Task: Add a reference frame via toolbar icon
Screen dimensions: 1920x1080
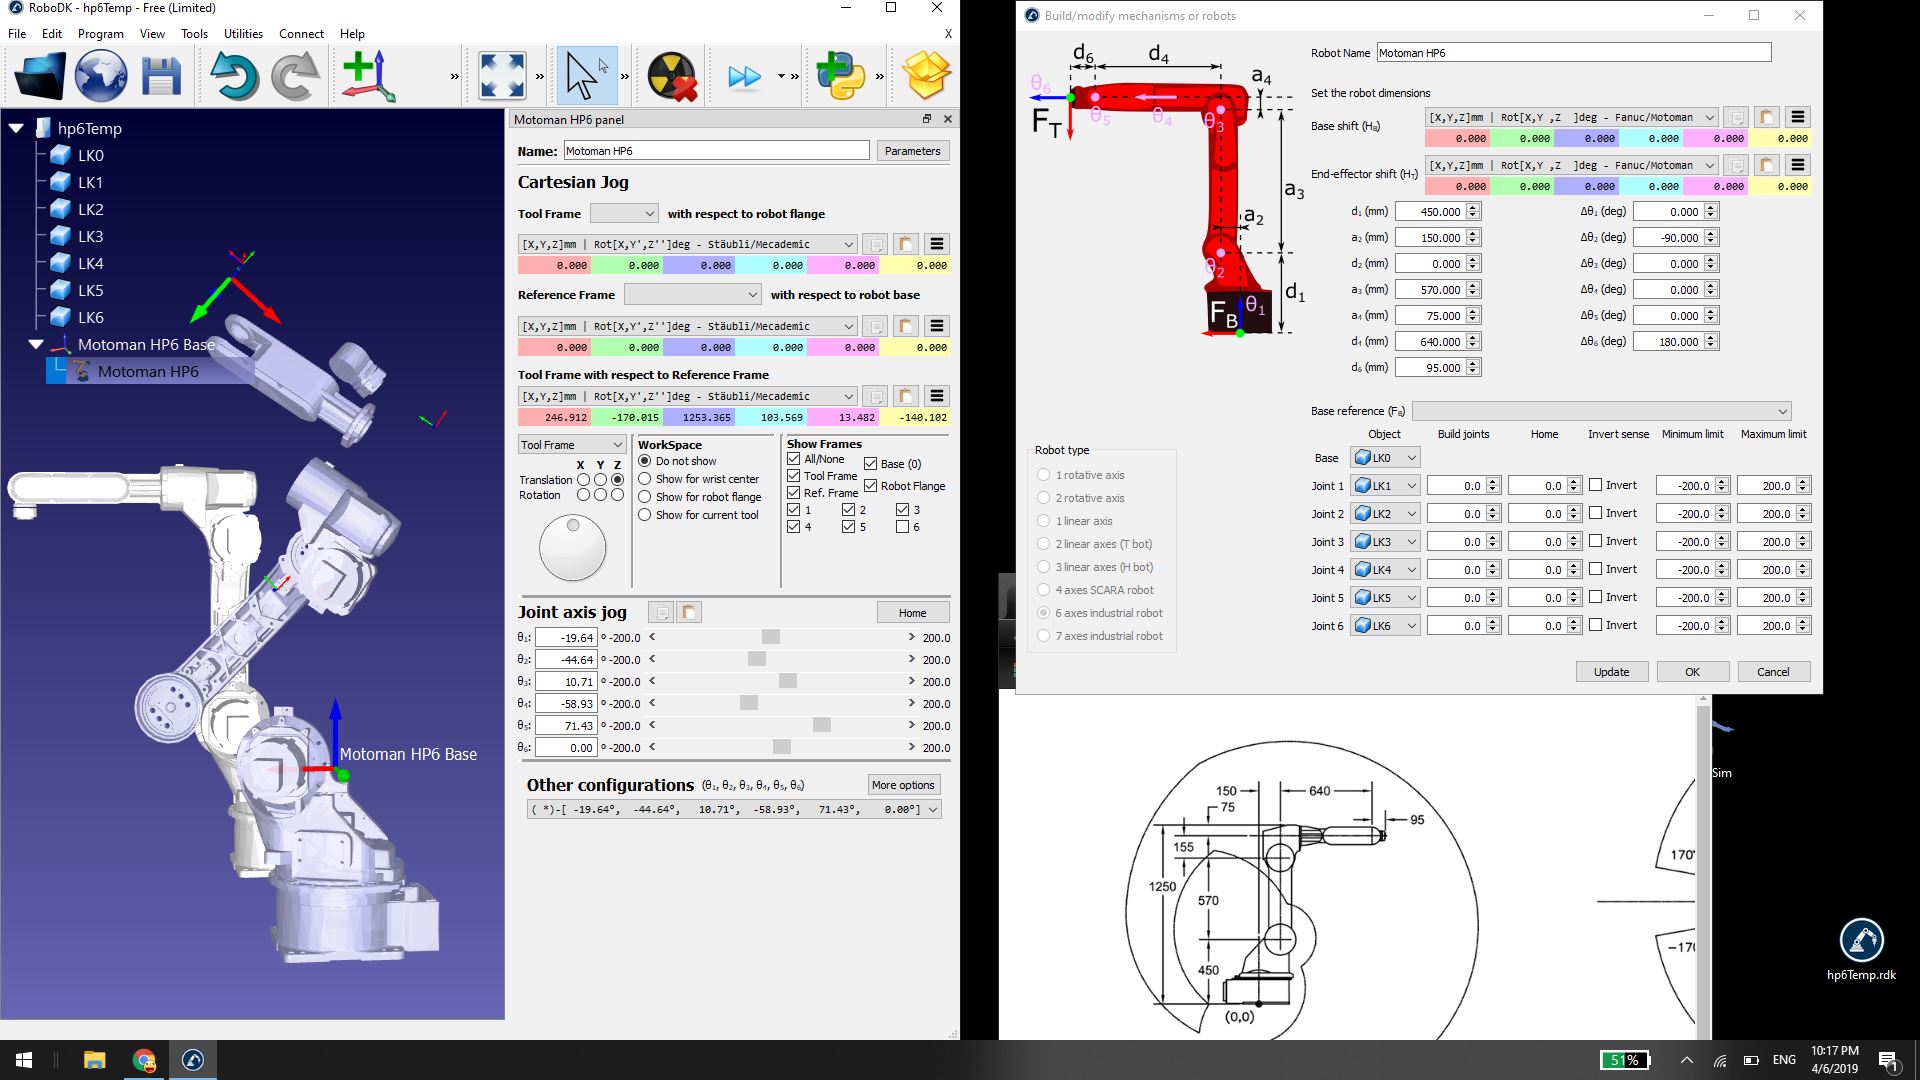Action: coord(368,76)
